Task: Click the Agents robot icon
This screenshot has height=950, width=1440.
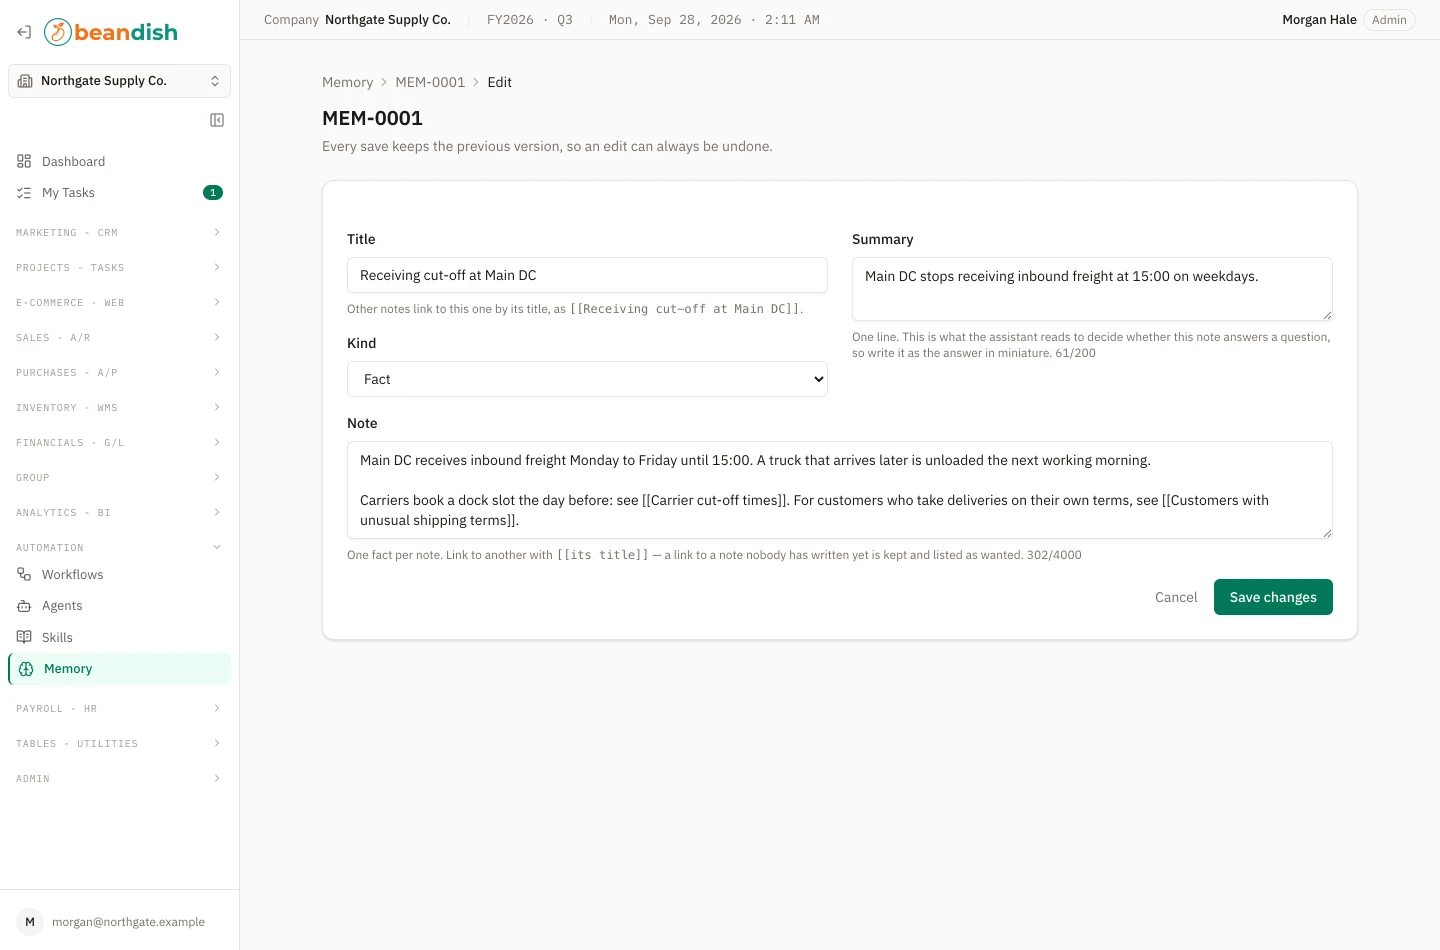Action: point(24,606)
